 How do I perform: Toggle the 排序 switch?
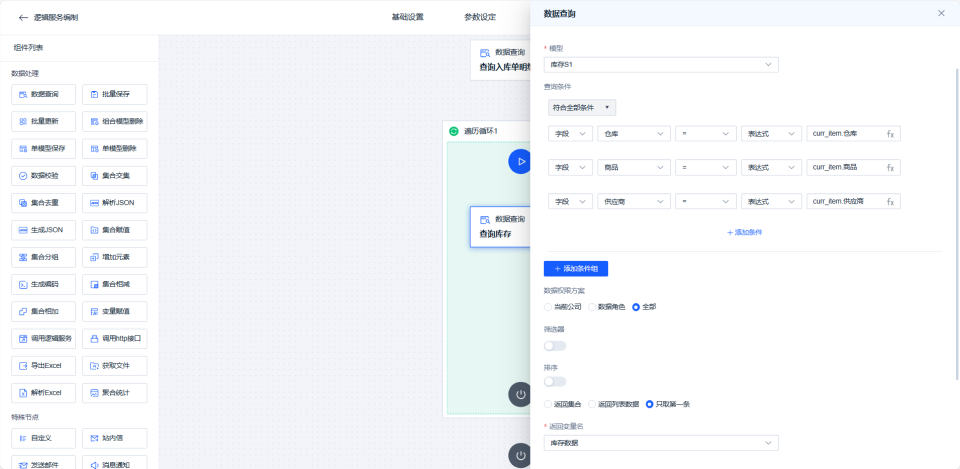click(x=555, y=381)
